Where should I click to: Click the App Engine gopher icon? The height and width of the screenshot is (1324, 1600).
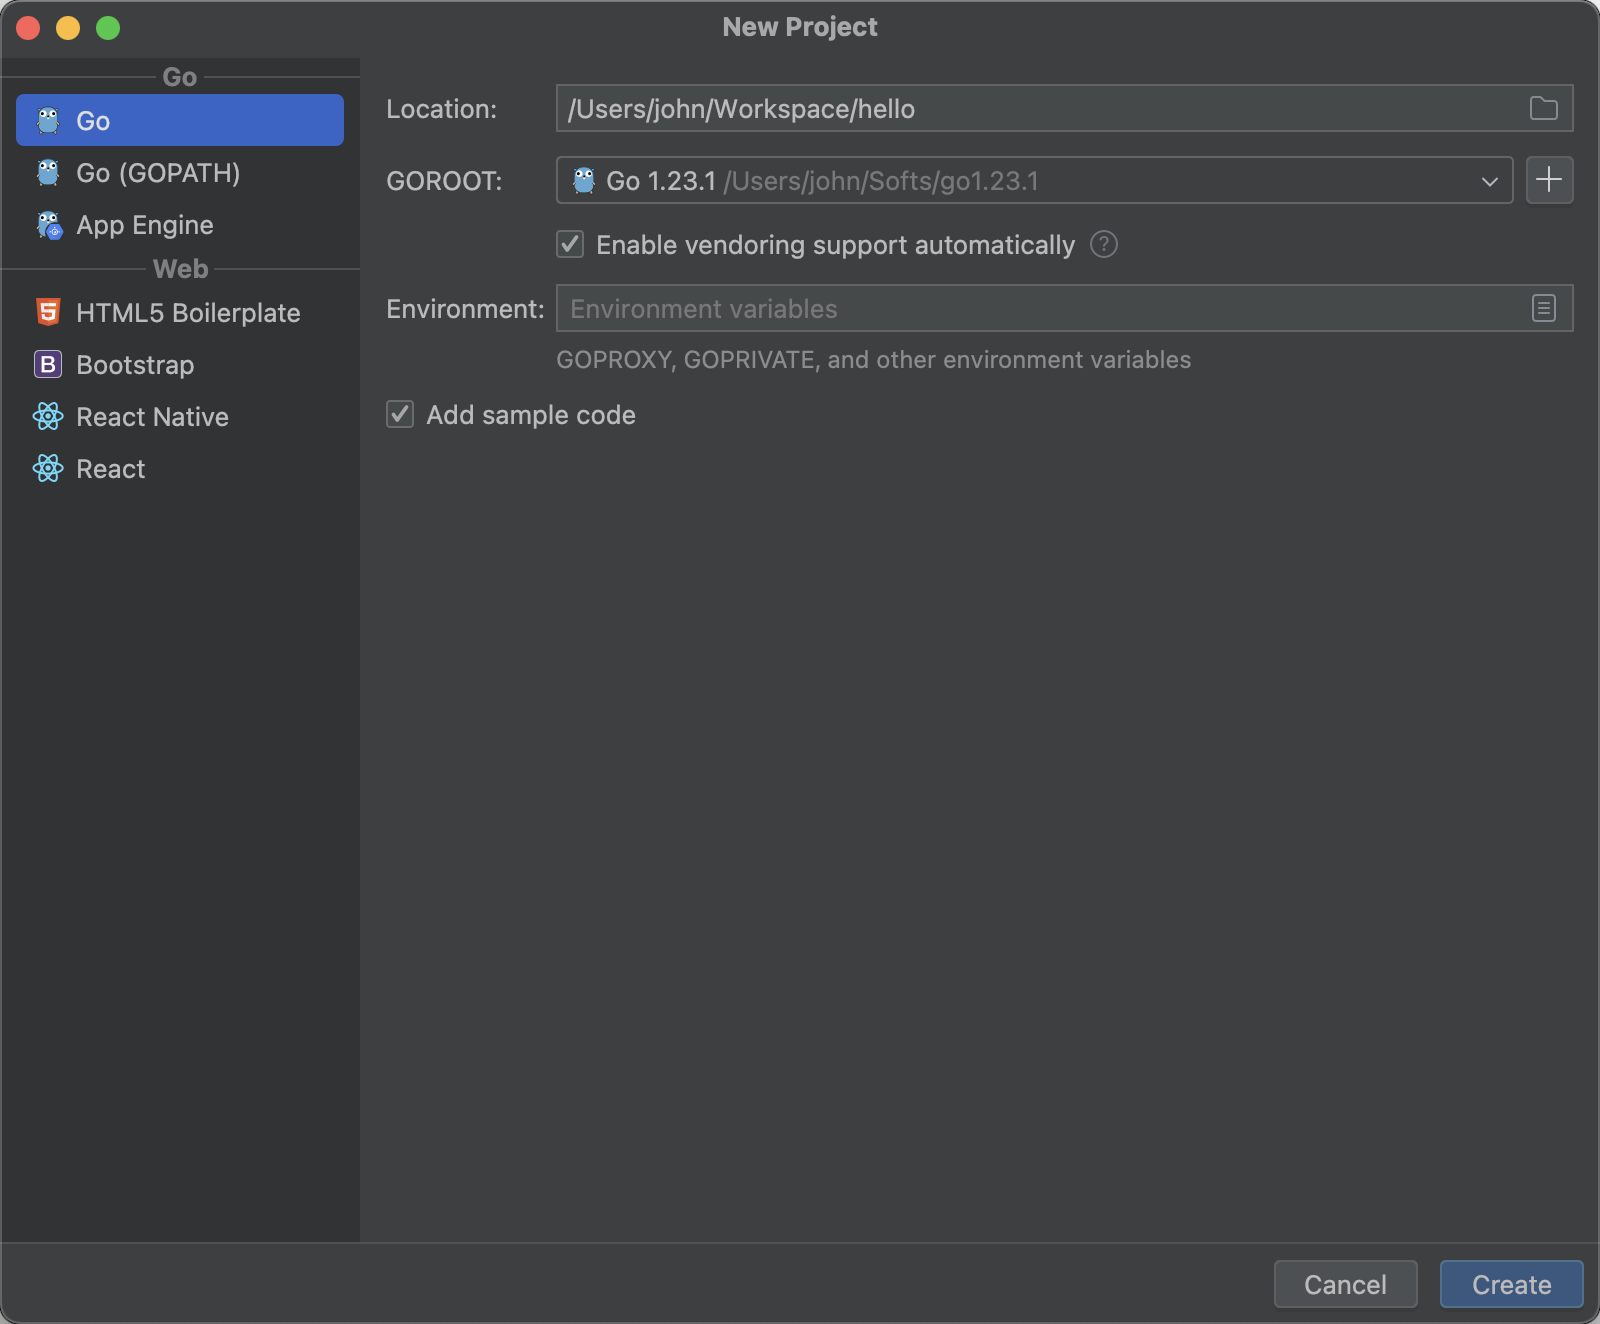click(x=48, y=225)
